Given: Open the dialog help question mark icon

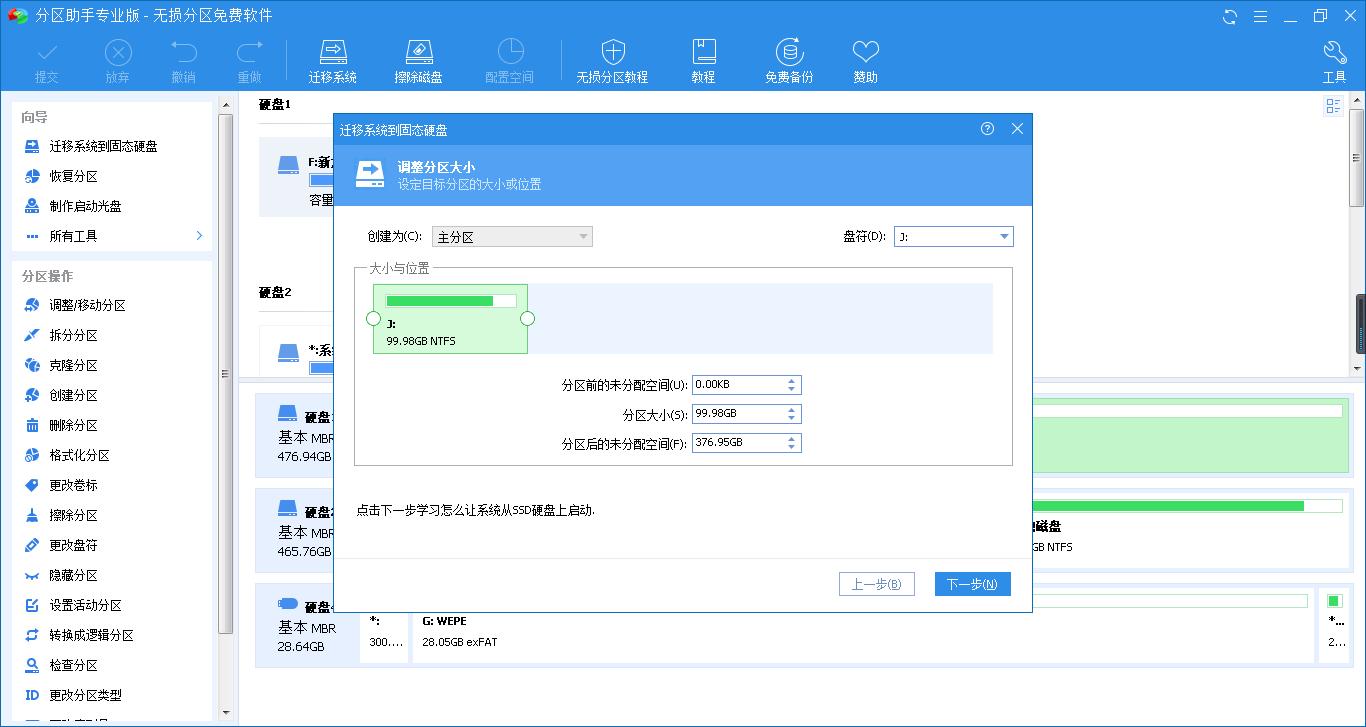Looking at the screenshot, I should tap(988, 129).
